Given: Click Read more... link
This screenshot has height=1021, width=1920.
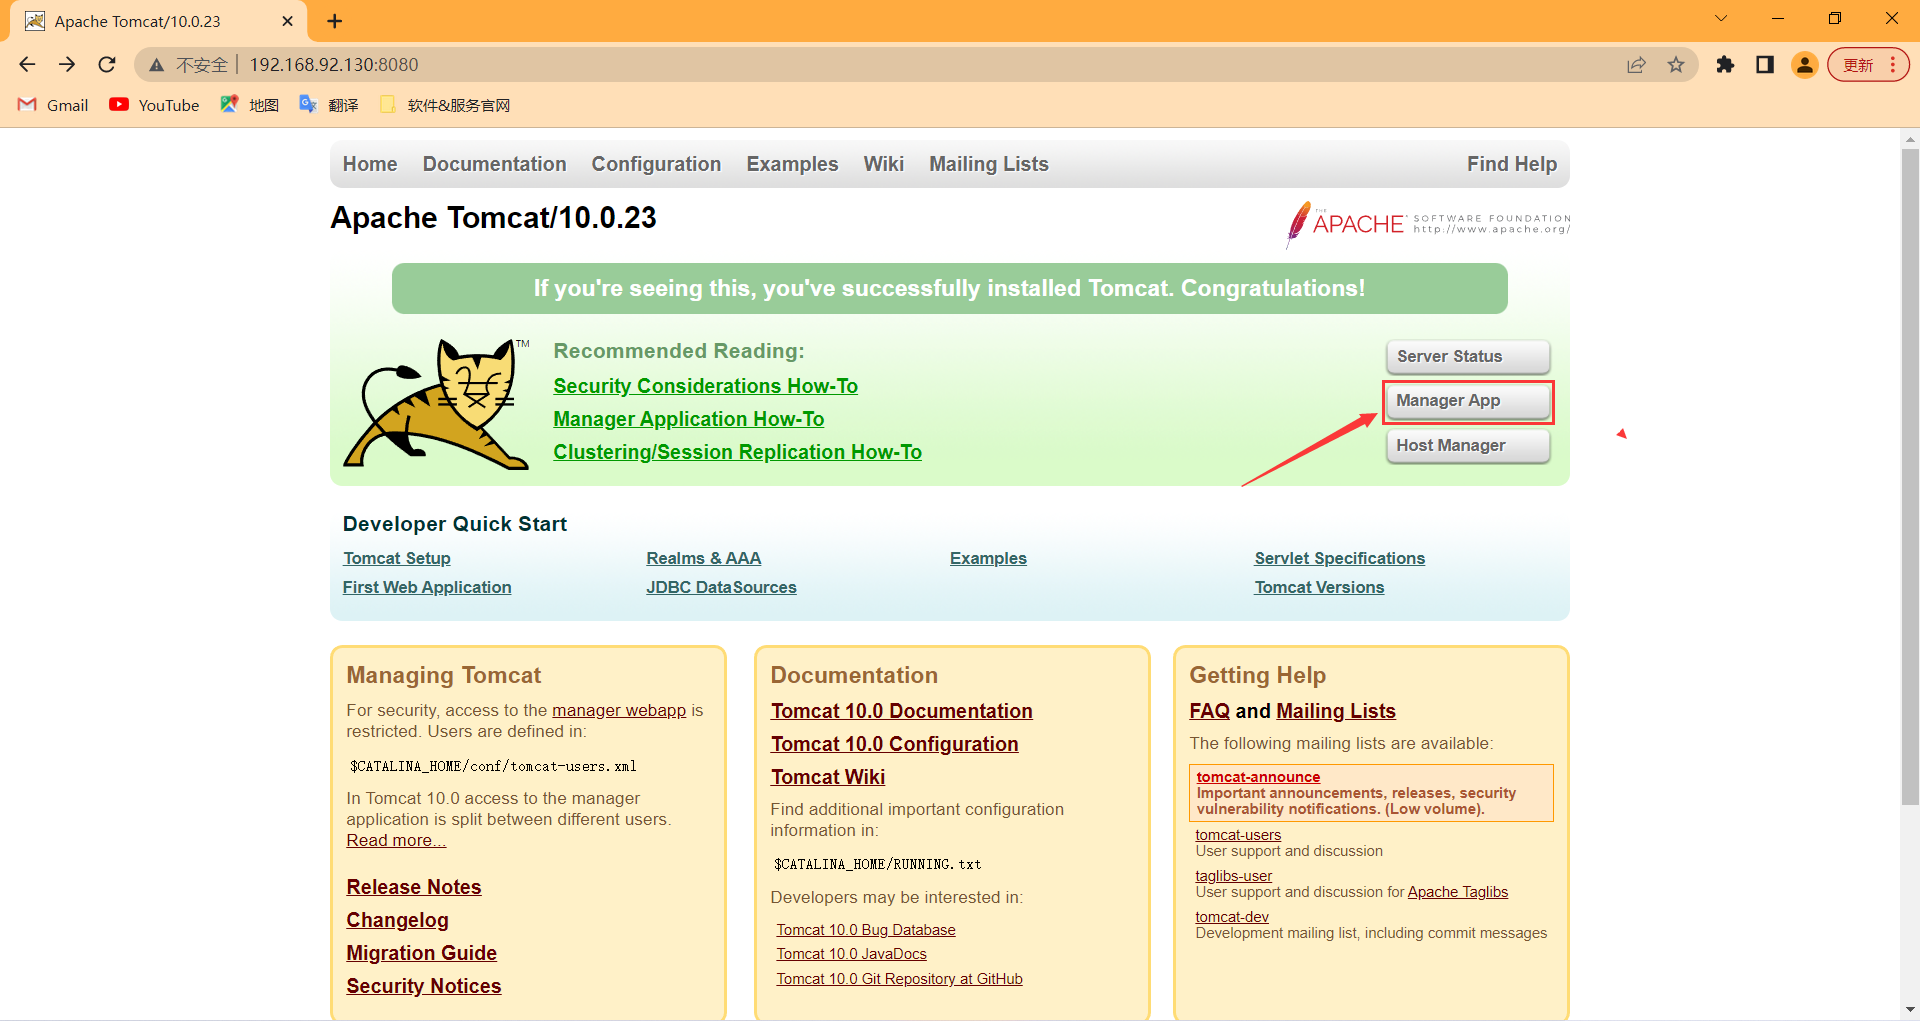Looking at the screenshot, I should coord(396,840).
